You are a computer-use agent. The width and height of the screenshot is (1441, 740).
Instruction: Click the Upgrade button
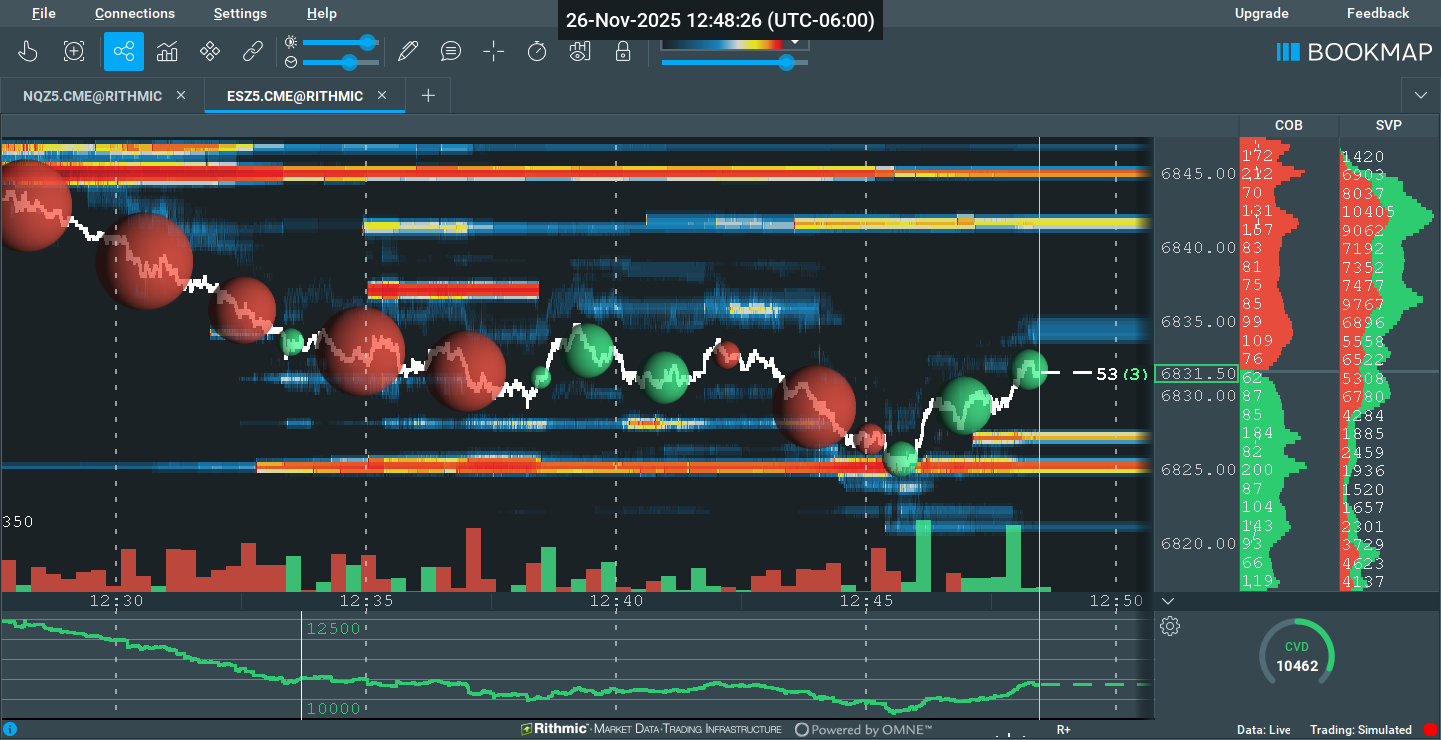point(1261,13)
